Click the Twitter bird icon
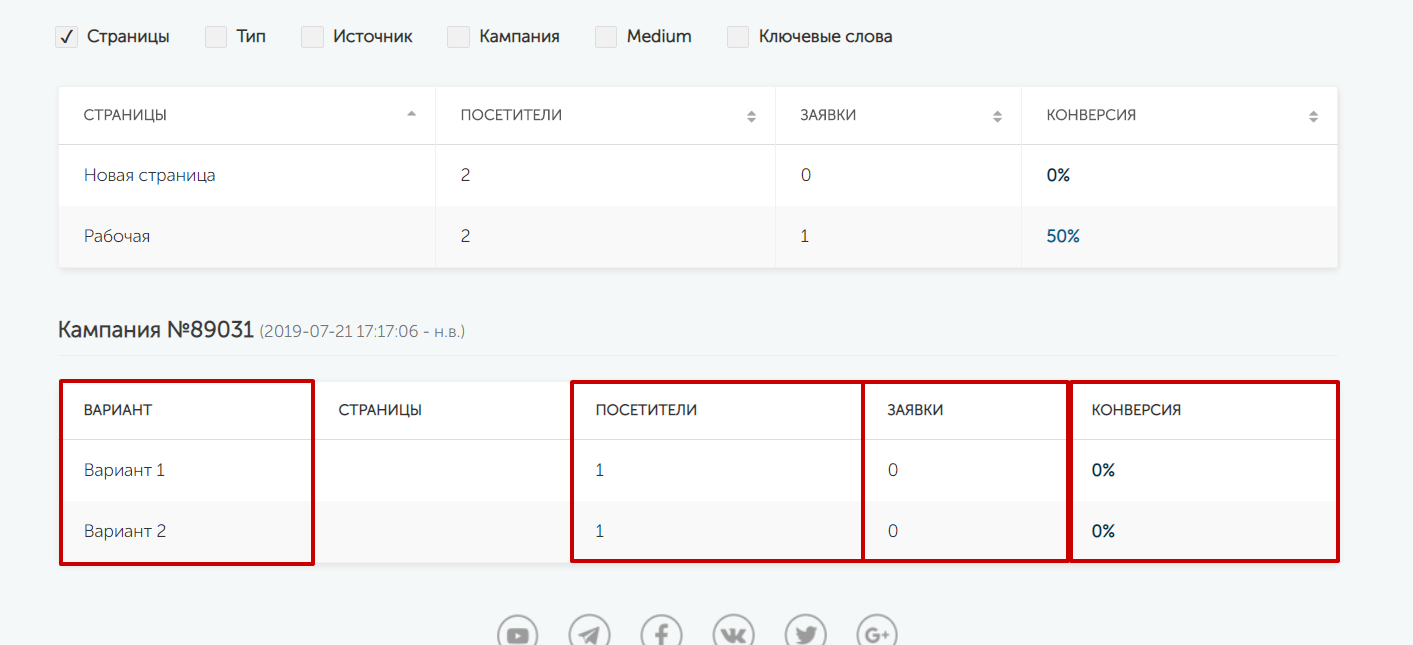The width and height of the screenshot is (1413, 645). (805, 634)
